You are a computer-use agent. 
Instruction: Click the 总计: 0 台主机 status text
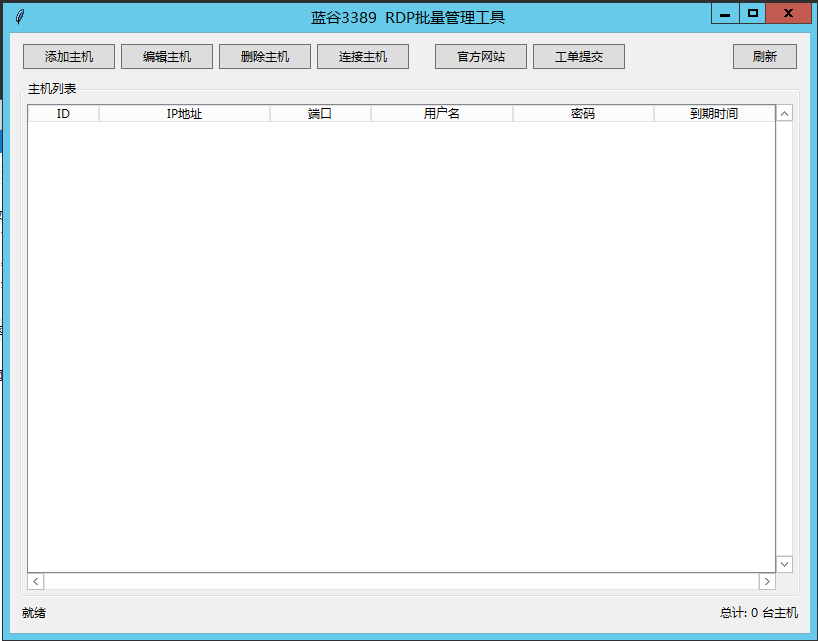pos(759,613)
